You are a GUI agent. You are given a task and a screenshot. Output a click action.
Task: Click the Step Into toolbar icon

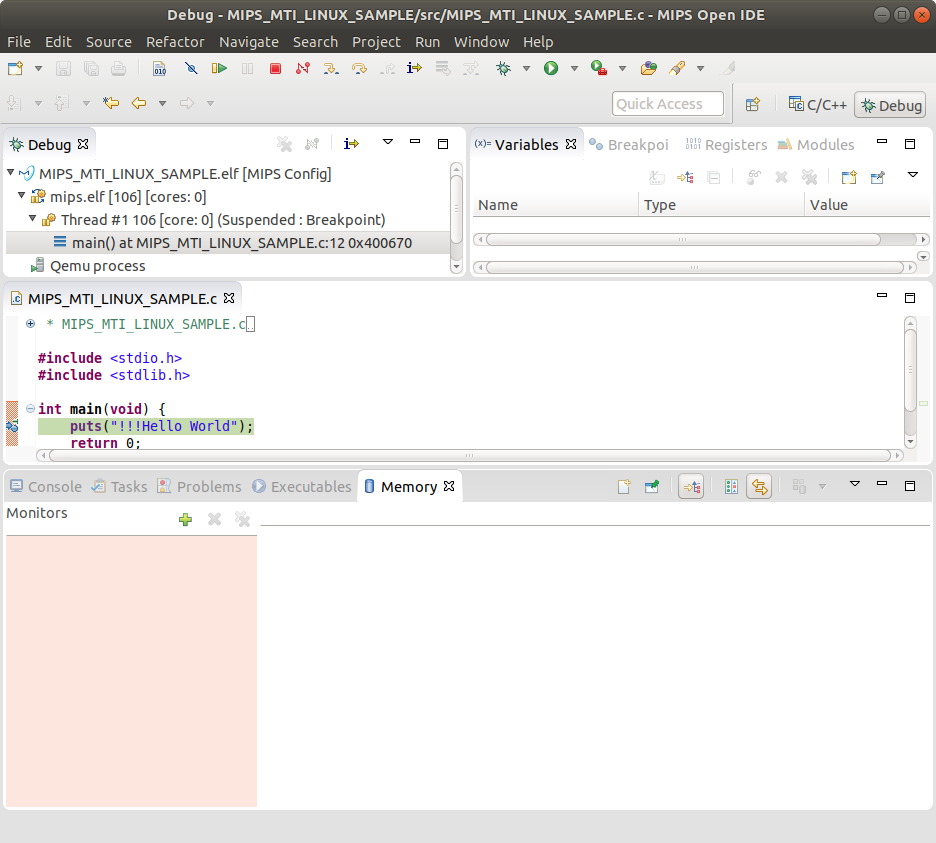pos(331,69)
